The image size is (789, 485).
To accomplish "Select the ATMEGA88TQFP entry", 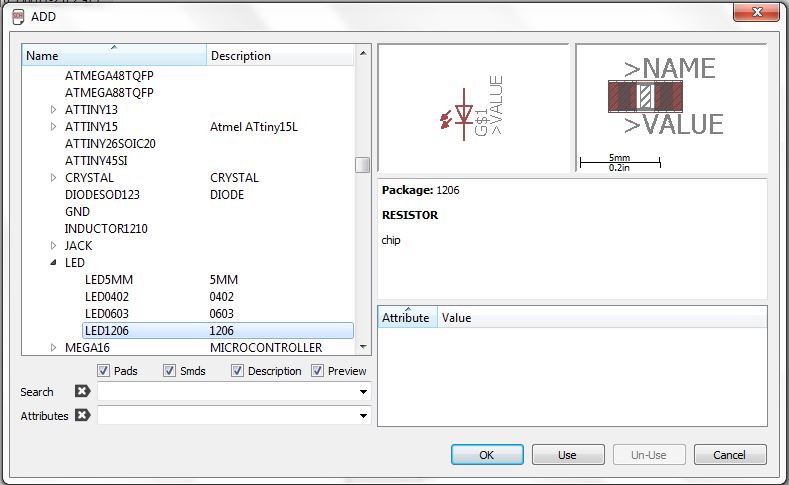I will [109, 93].
